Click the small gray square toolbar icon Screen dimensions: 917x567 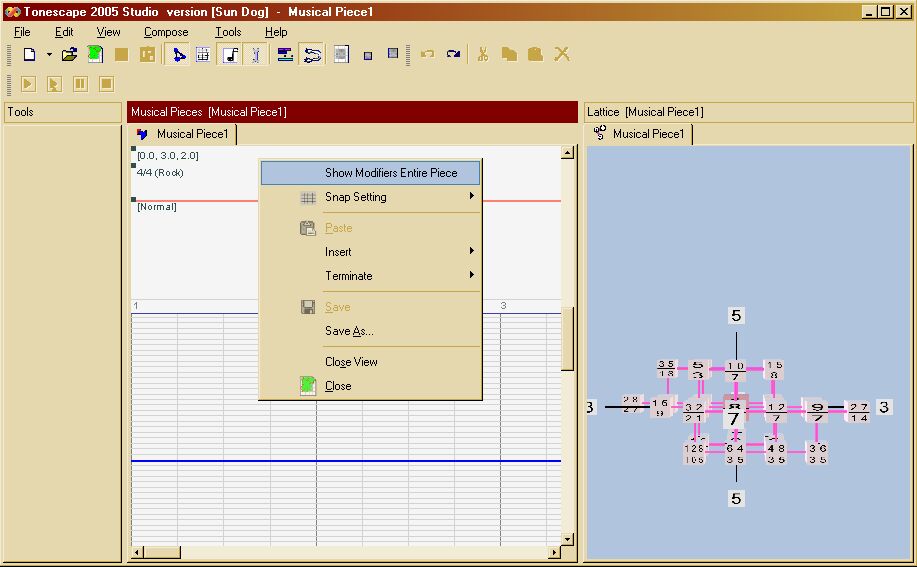tap(368, 56)
